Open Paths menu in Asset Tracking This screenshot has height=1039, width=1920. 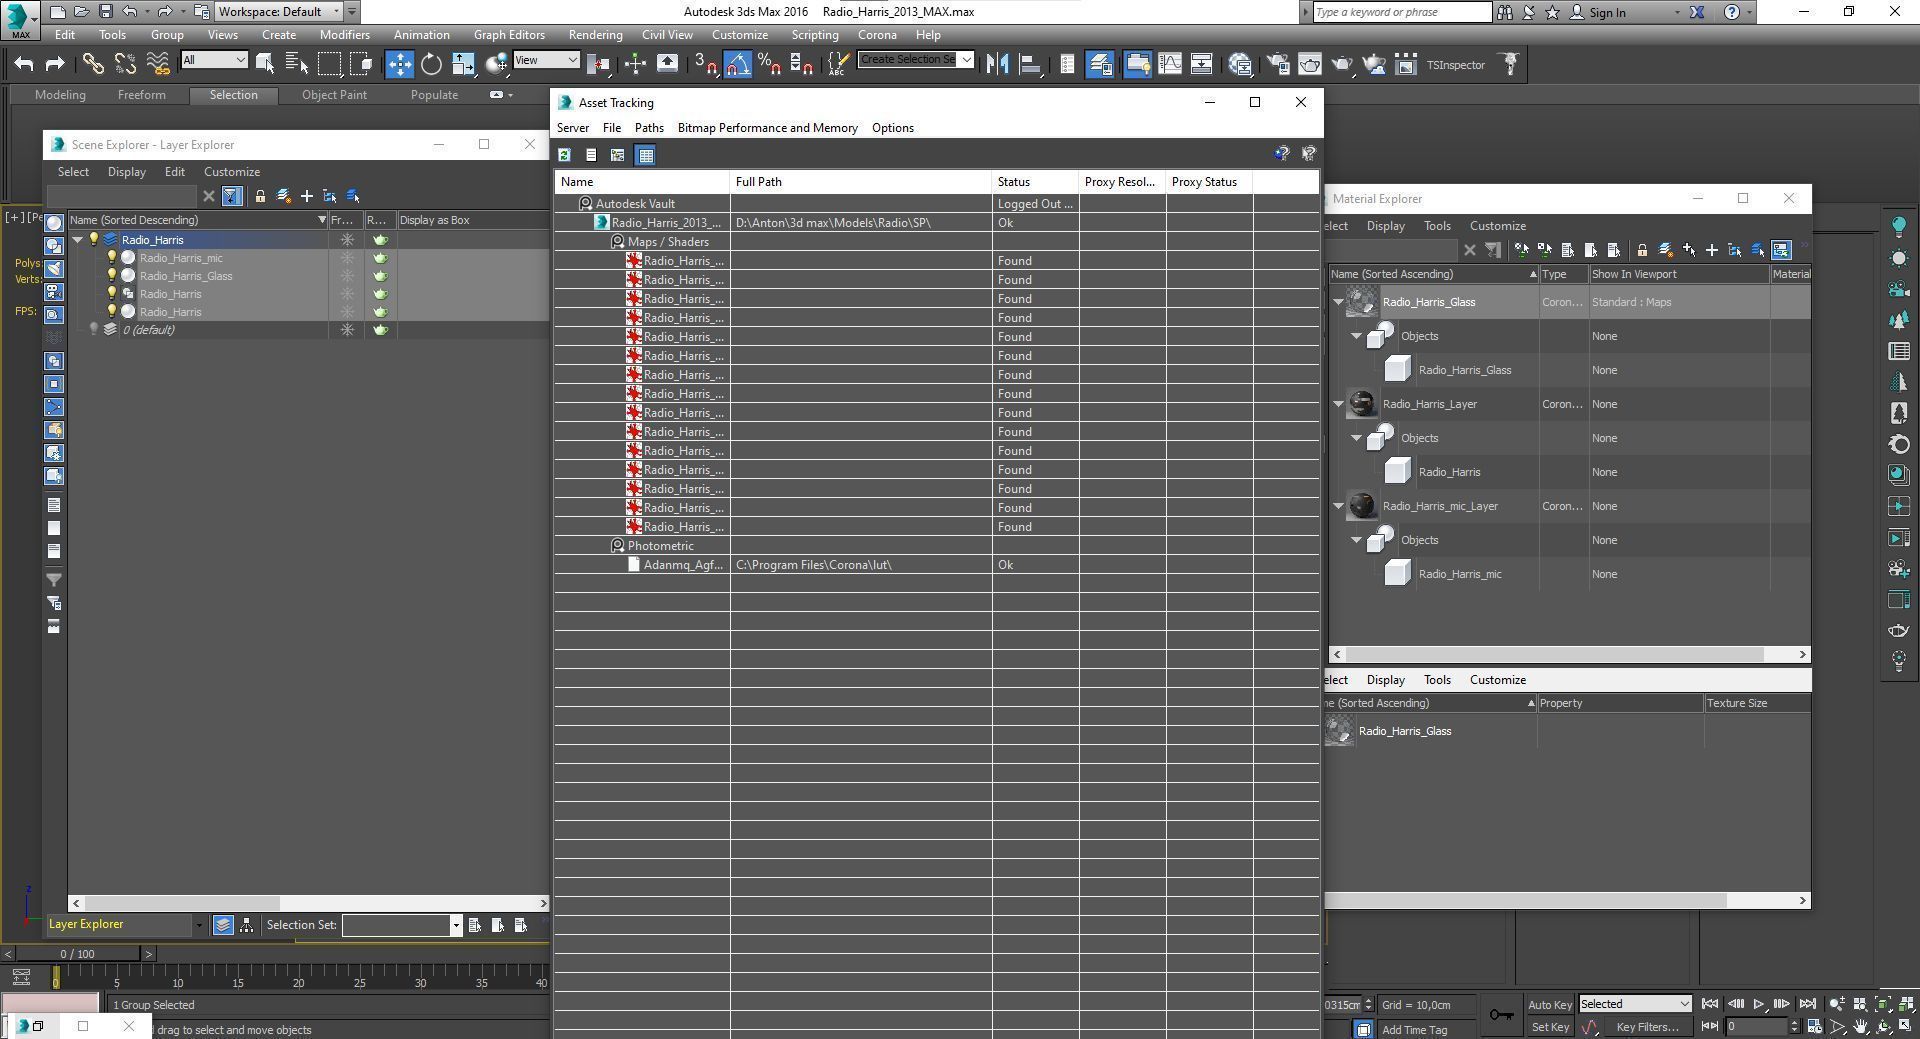point(649,128)
